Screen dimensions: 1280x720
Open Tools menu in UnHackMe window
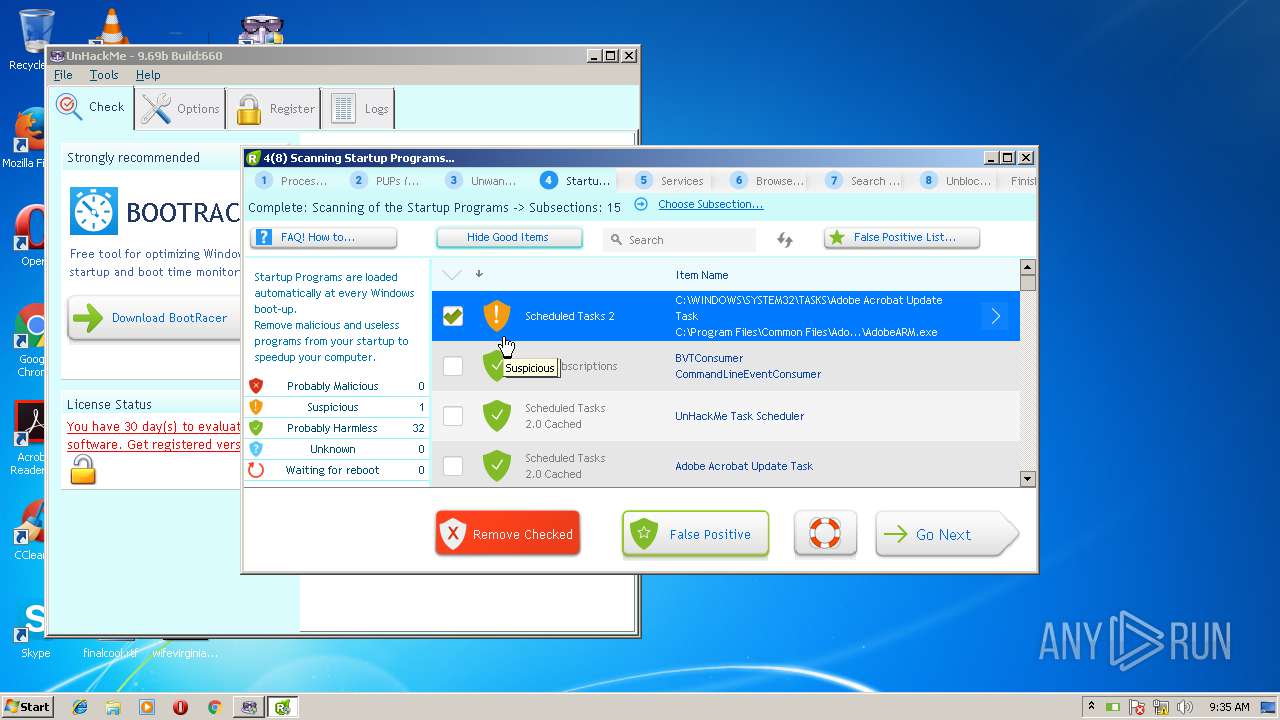pyautogui.click(x=104, y=75)
